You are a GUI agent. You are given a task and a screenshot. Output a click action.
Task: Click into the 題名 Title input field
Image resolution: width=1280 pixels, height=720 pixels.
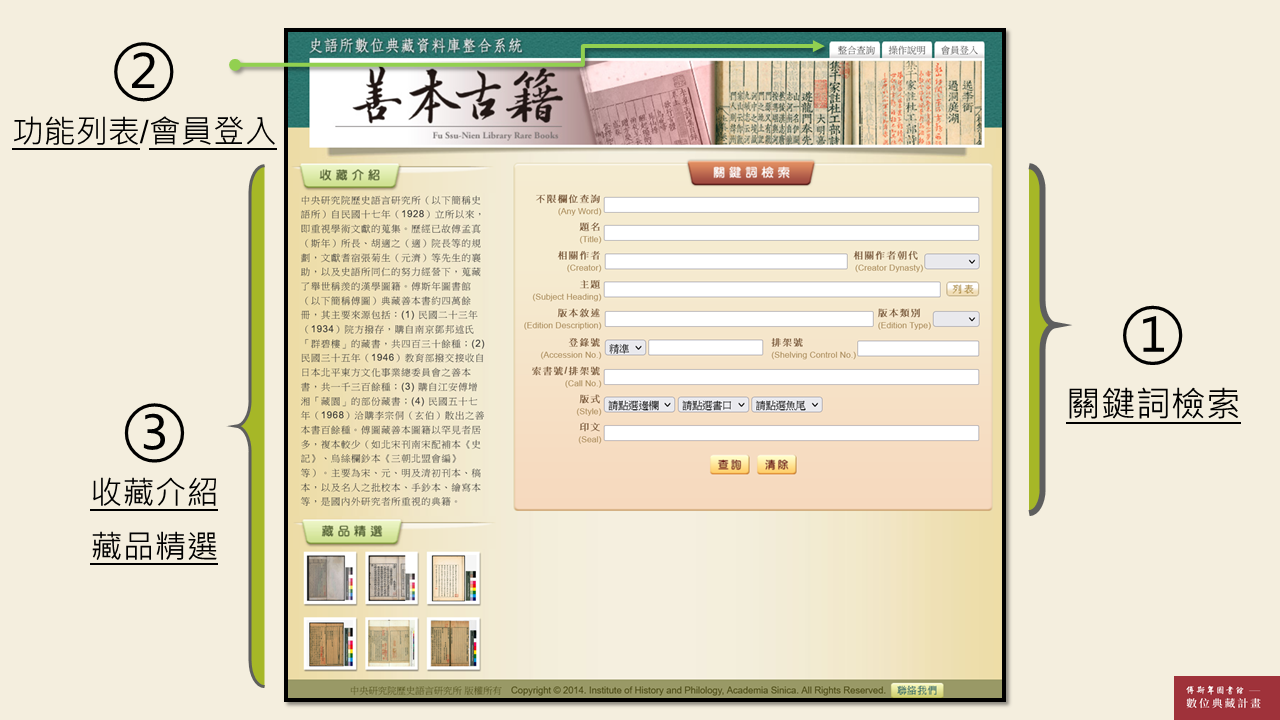(790, 233)
